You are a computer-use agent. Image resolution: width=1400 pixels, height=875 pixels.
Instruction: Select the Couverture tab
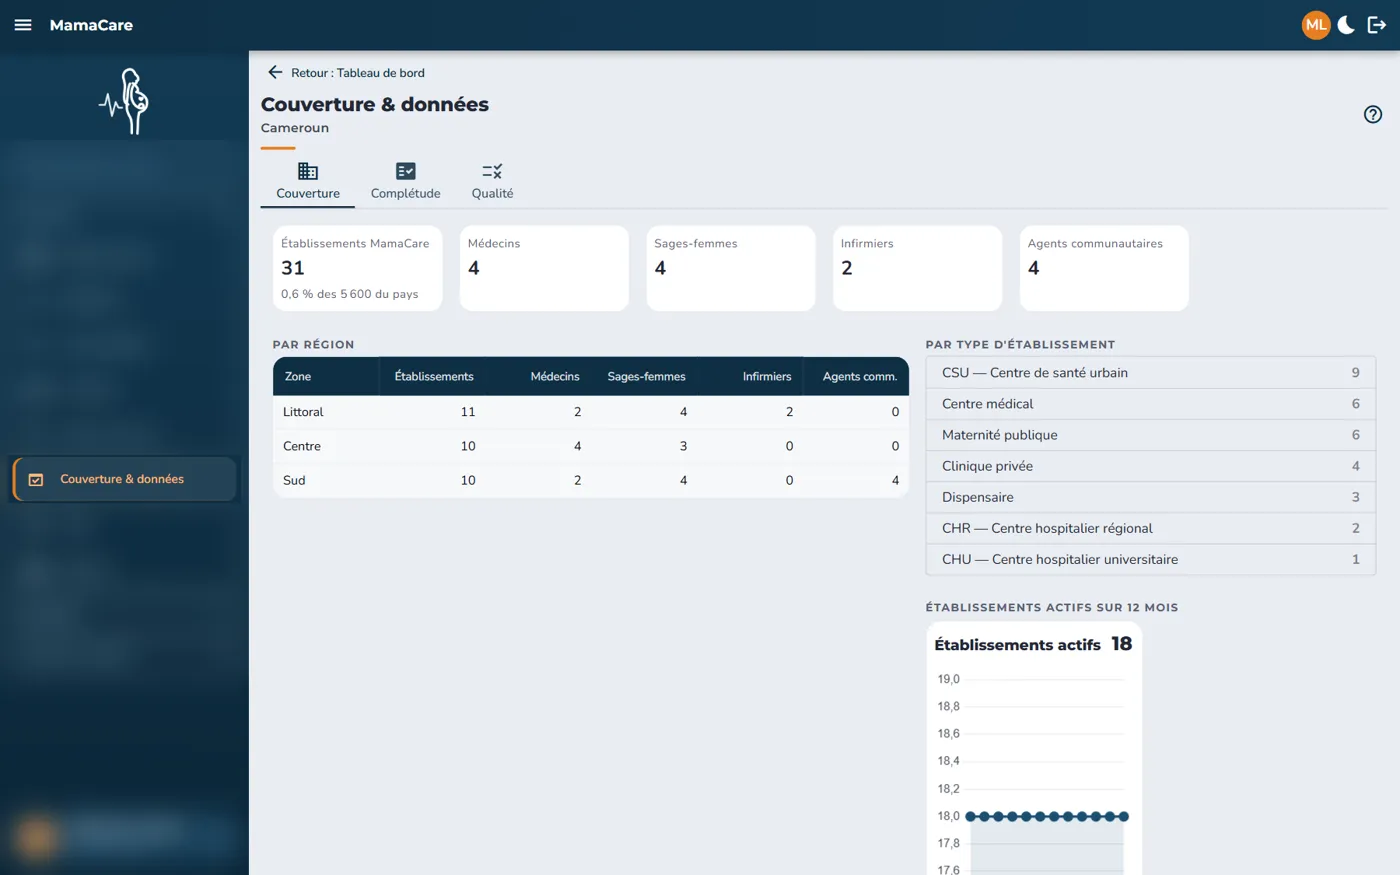pyautogui.click(x=308, y=181)
